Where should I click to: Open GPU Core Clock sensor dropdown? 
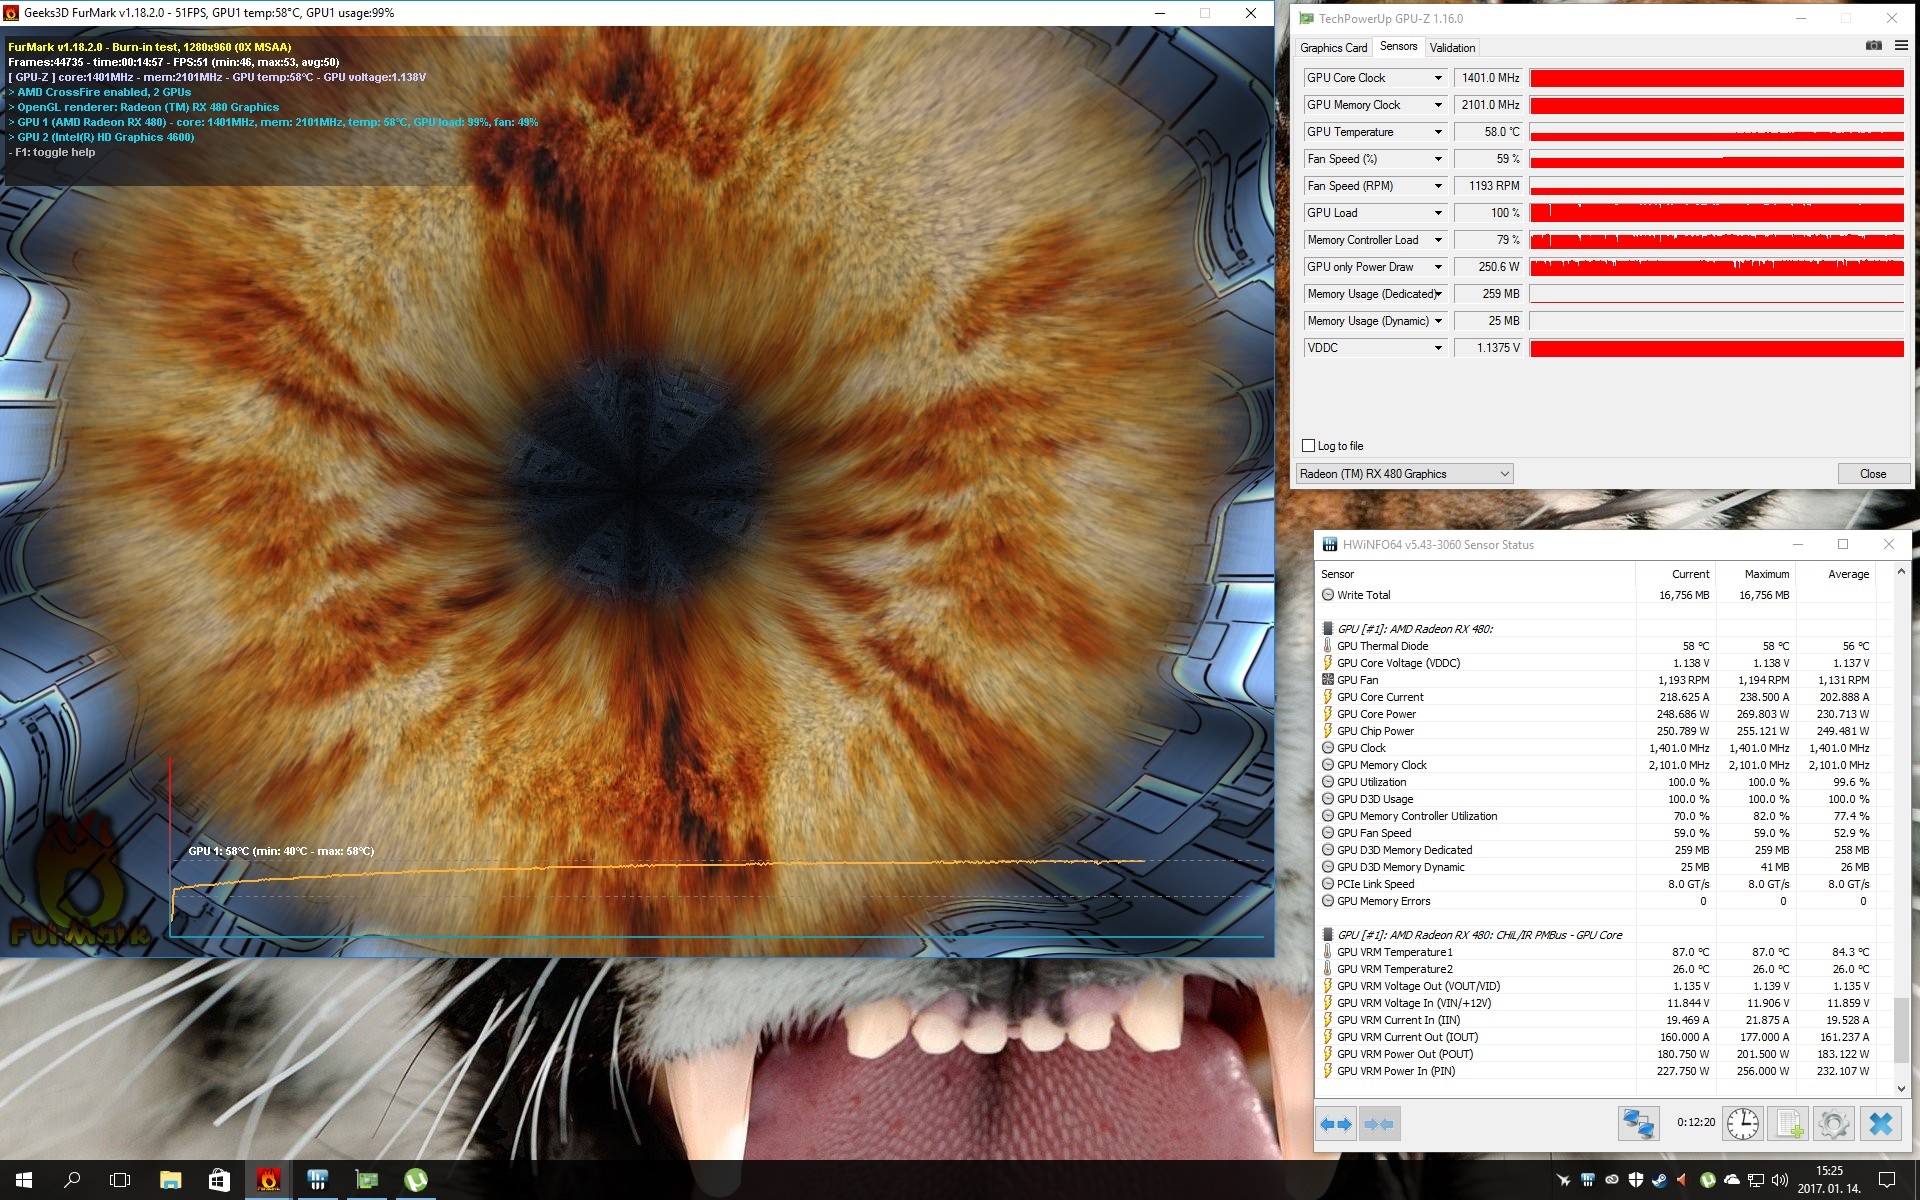pos(1438,78)
